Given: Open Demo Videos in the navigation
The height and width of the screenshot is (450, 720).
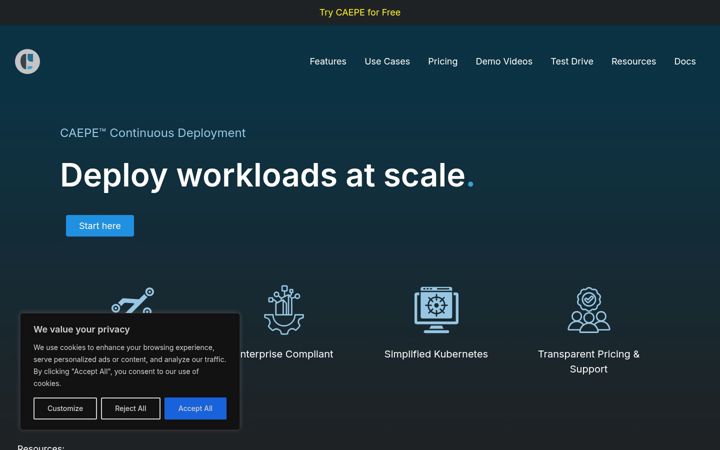Looking at the screenshot, I should [x=504, y=62].
